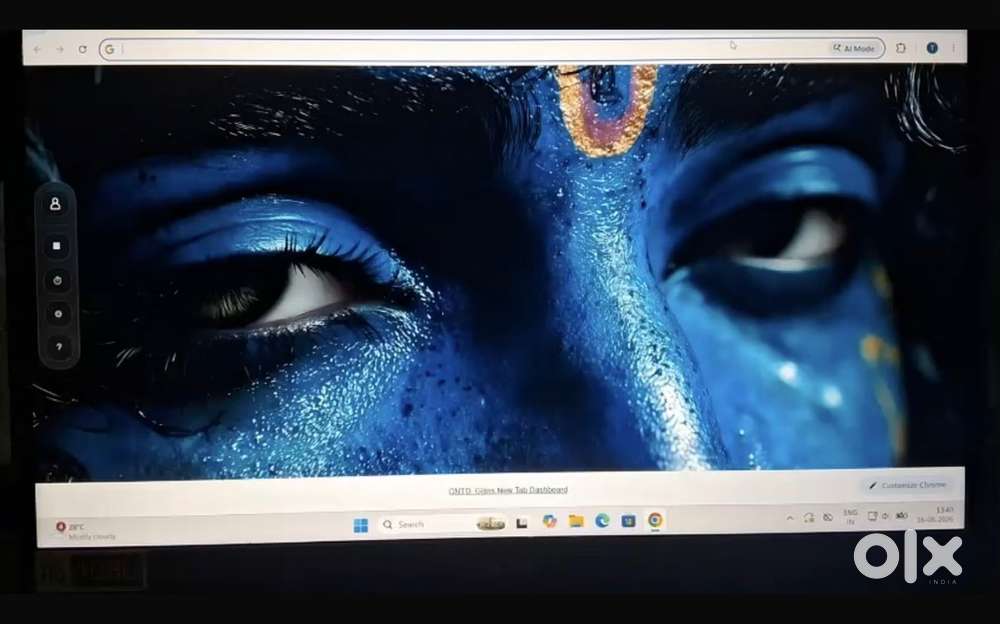Open Task View from the taskbar
This screenshot has height=624, width=1000.
pos(522,523)
